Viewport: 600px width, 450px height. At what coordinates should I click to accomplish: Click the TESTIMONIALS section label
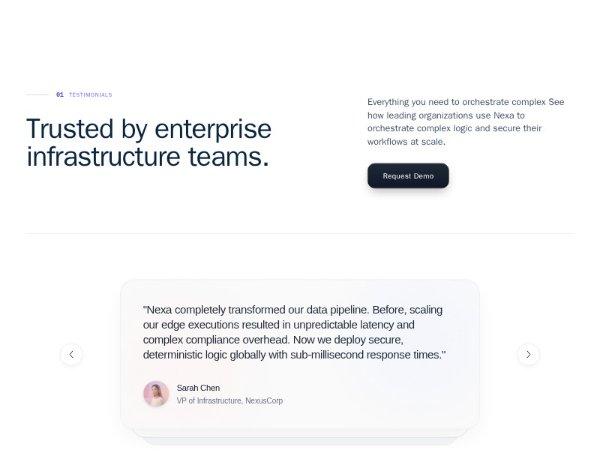(90, 95)
